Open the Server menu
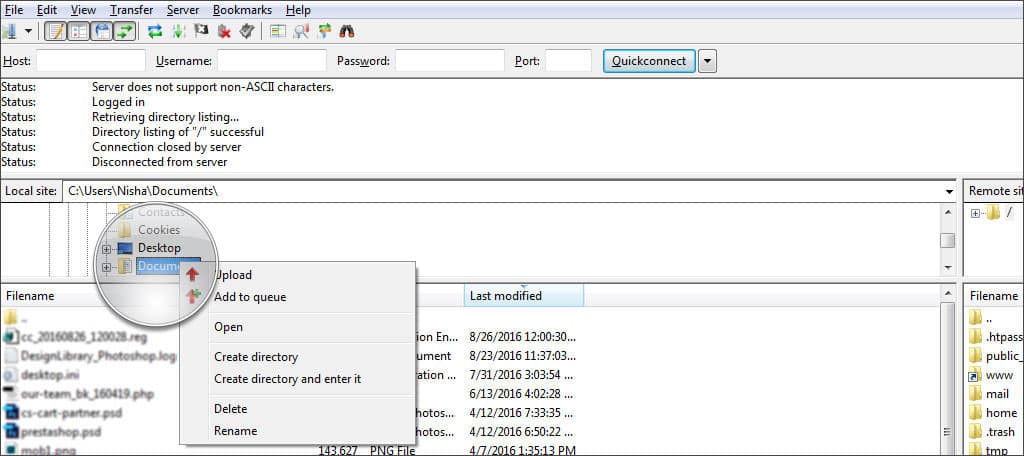Image resolution: width=1024 pixels, height=456 pixels. click(183, 10)
